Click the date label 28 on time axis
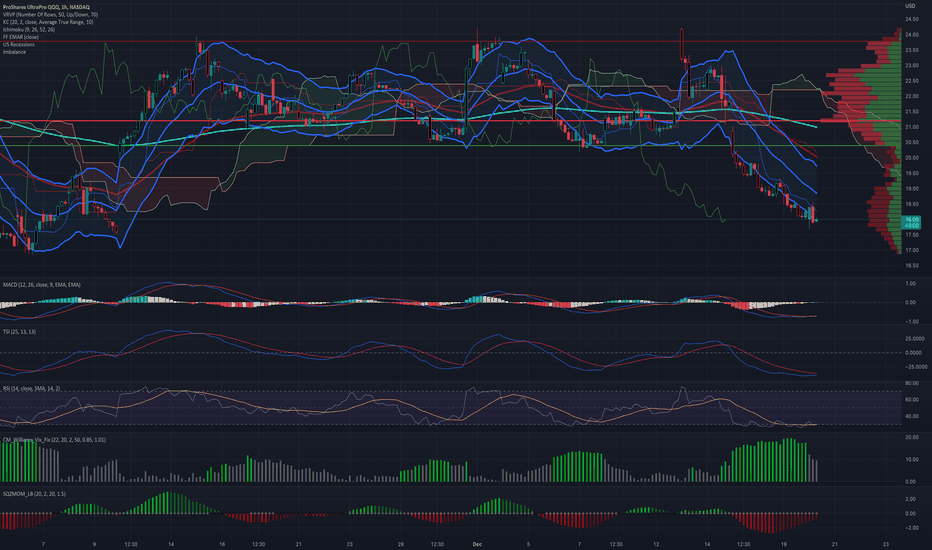 click(x=401, y=544)
